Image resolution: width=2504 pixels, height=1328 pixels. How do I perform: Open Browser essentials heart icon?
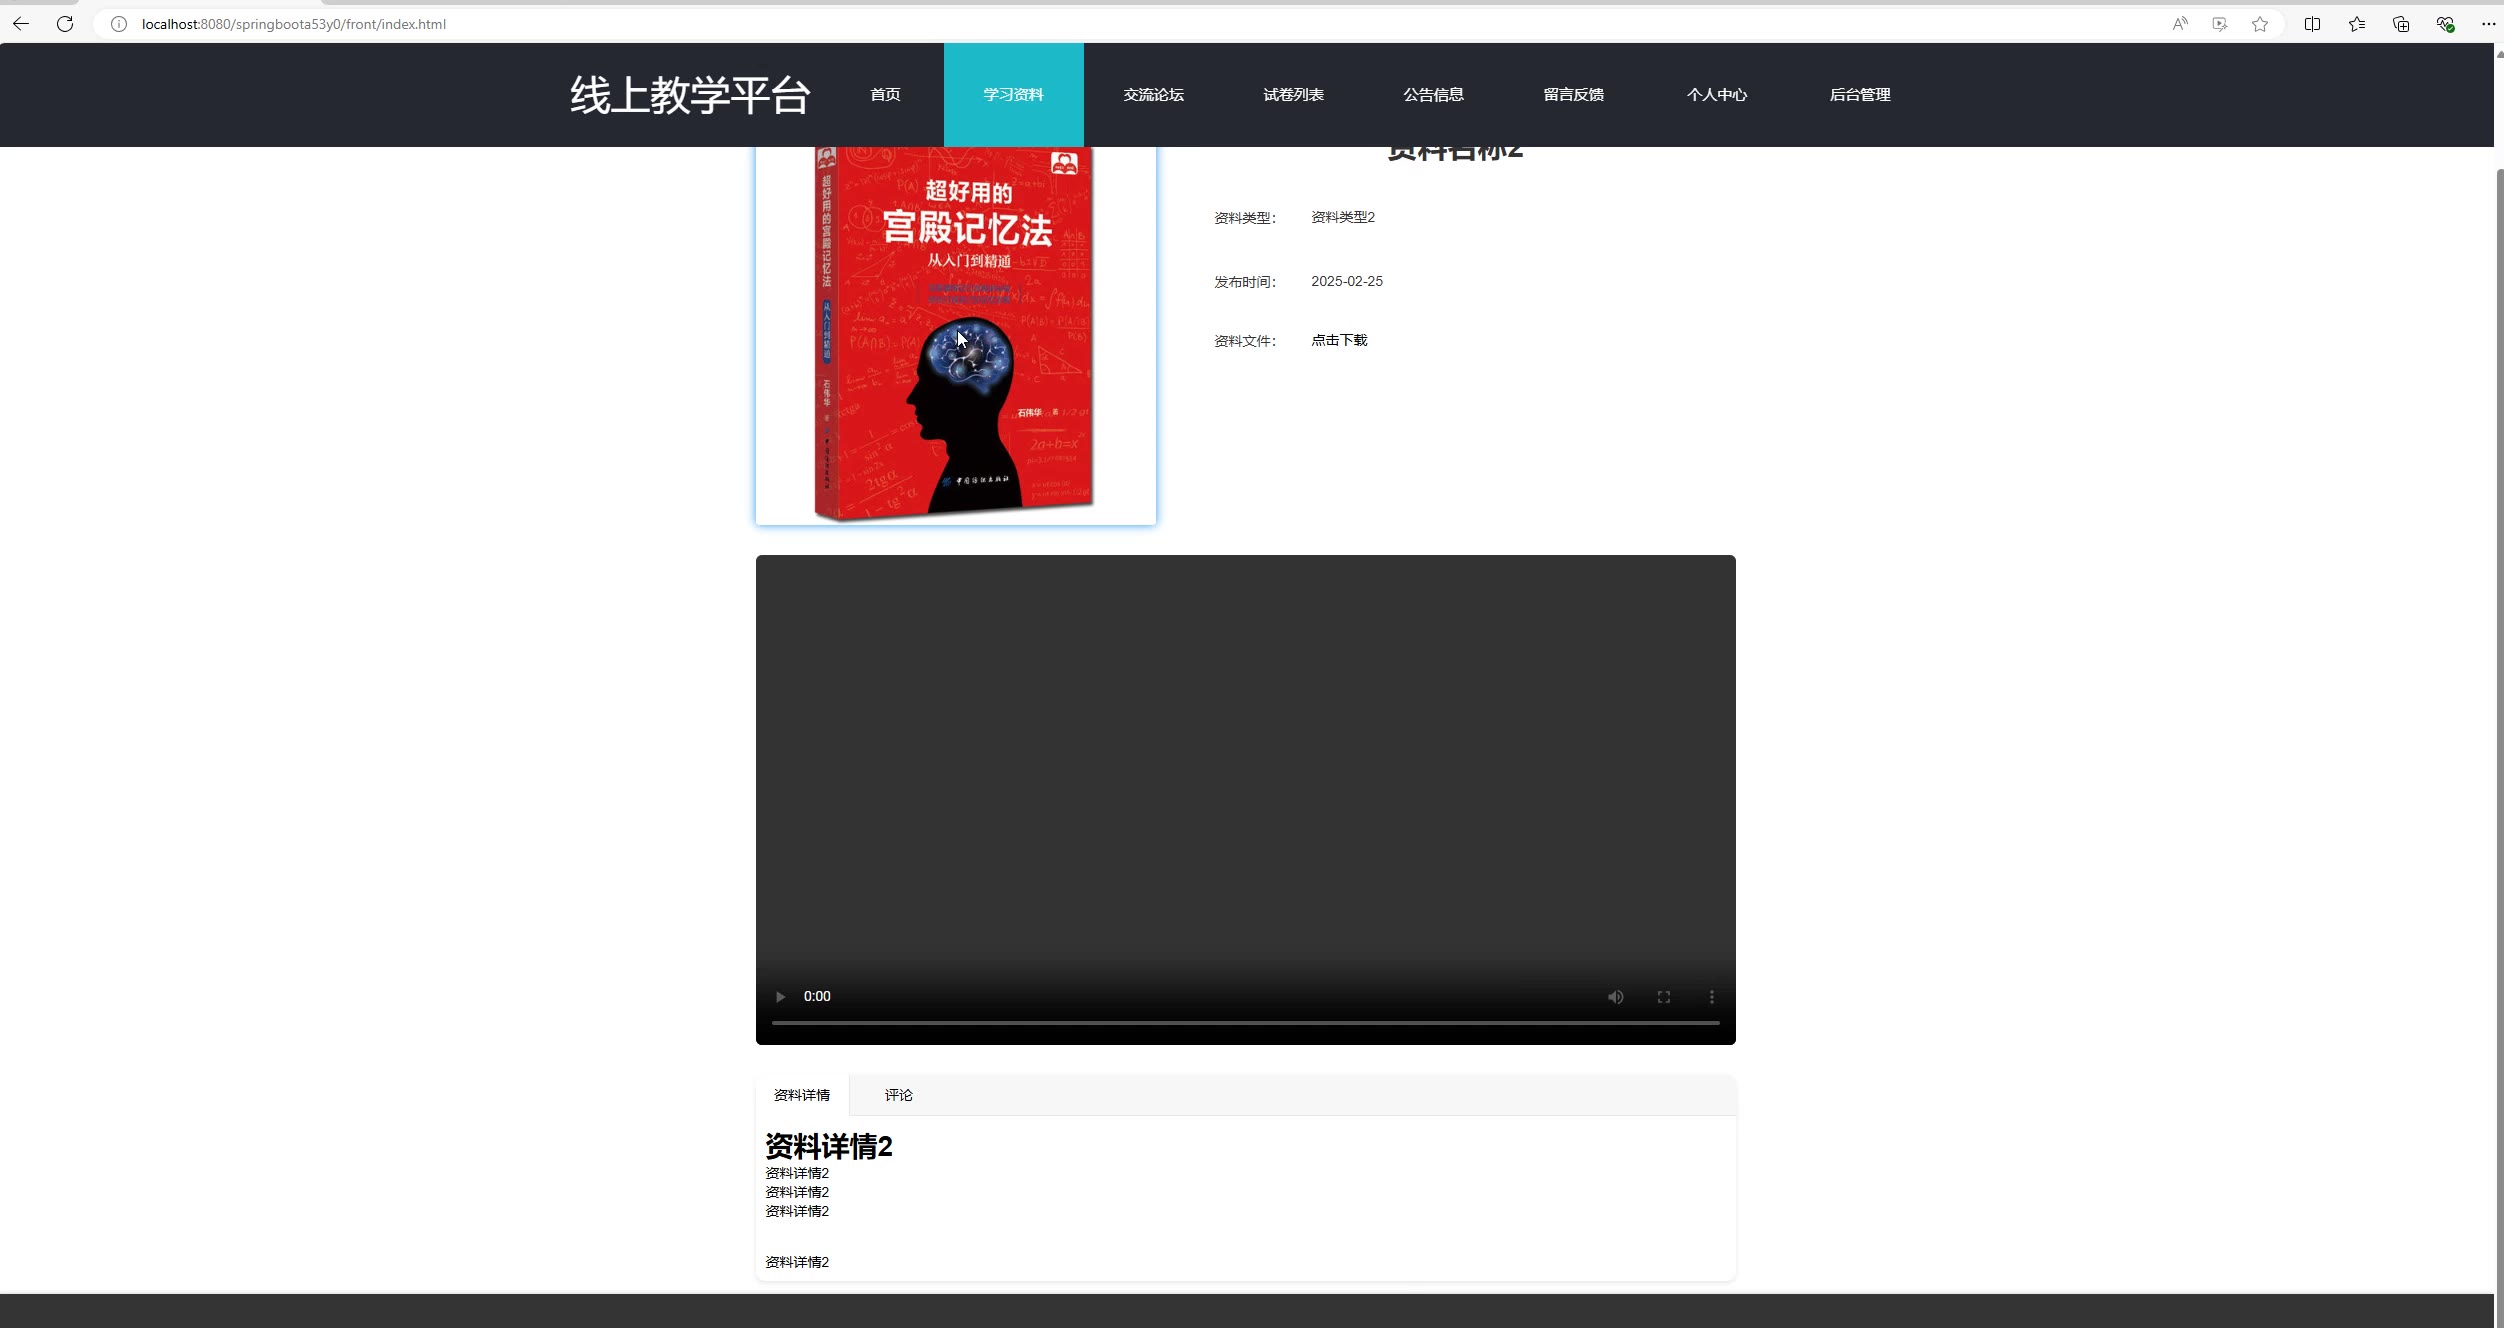click(2445, 24)
